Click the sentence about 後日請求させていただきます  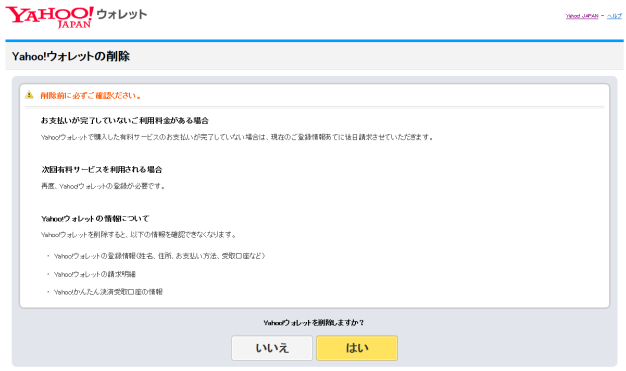pyautogui.click(x=237, y=137)
